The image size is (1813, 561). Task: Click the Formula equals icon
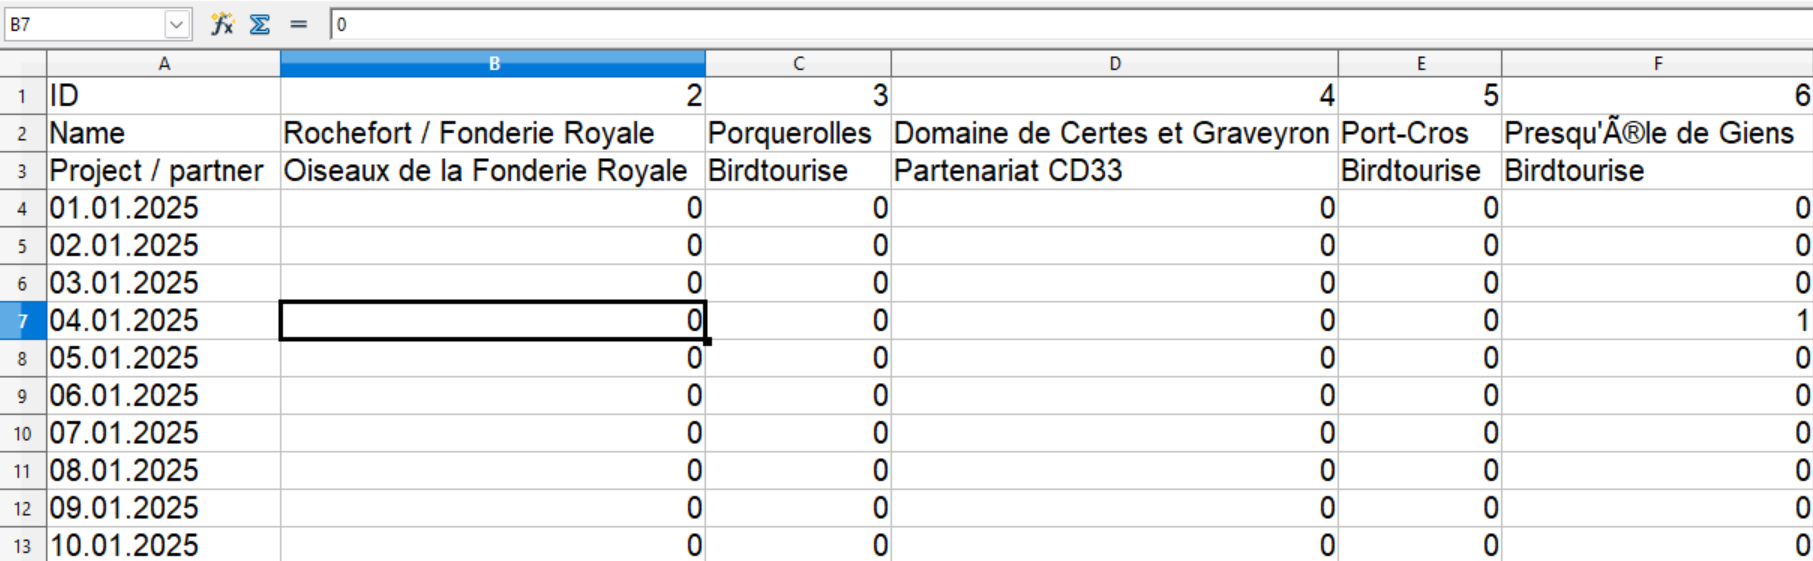click(x=298, y=24)
